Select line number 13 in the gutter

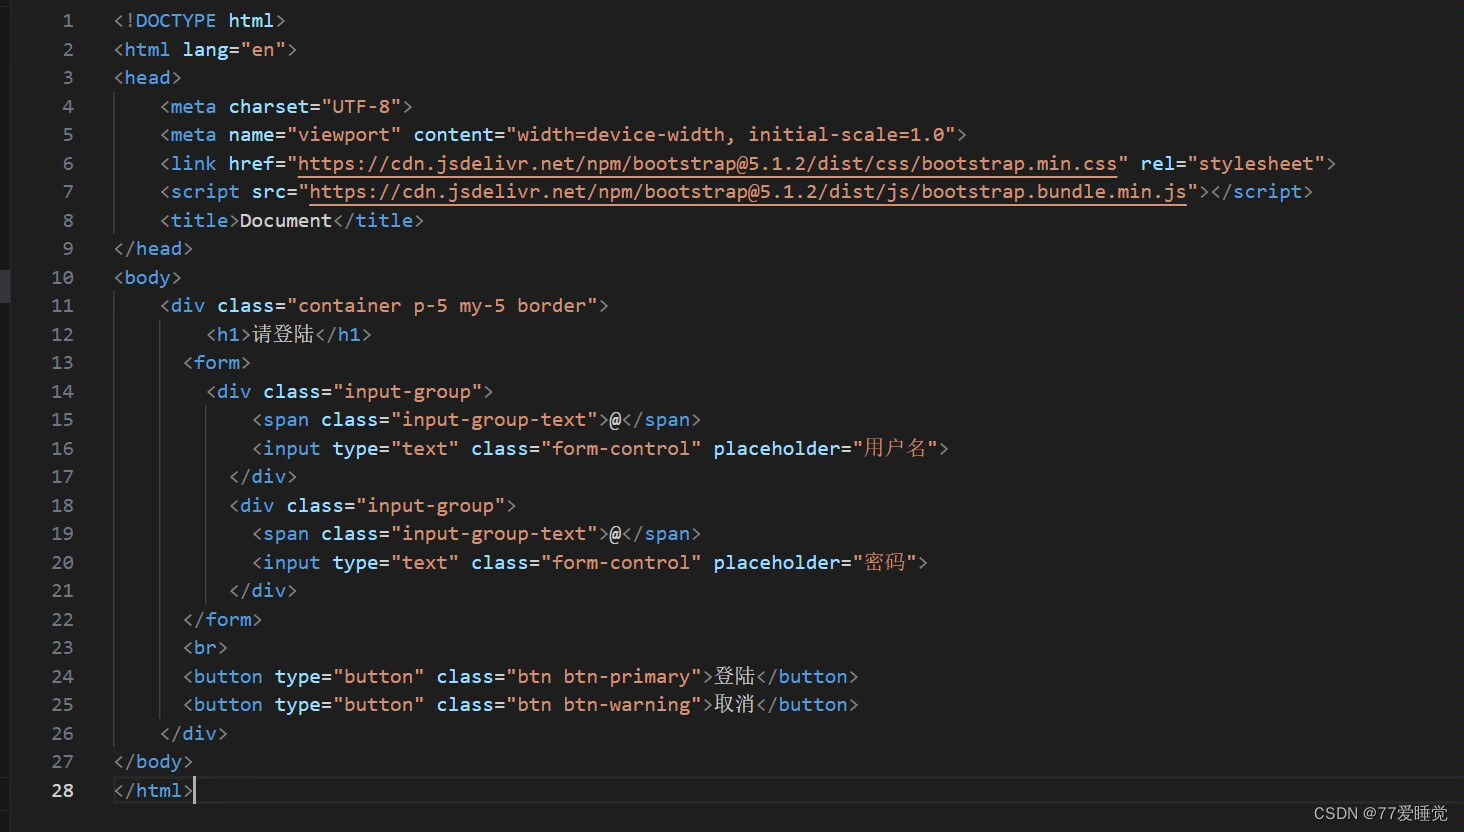coord(62,362)
